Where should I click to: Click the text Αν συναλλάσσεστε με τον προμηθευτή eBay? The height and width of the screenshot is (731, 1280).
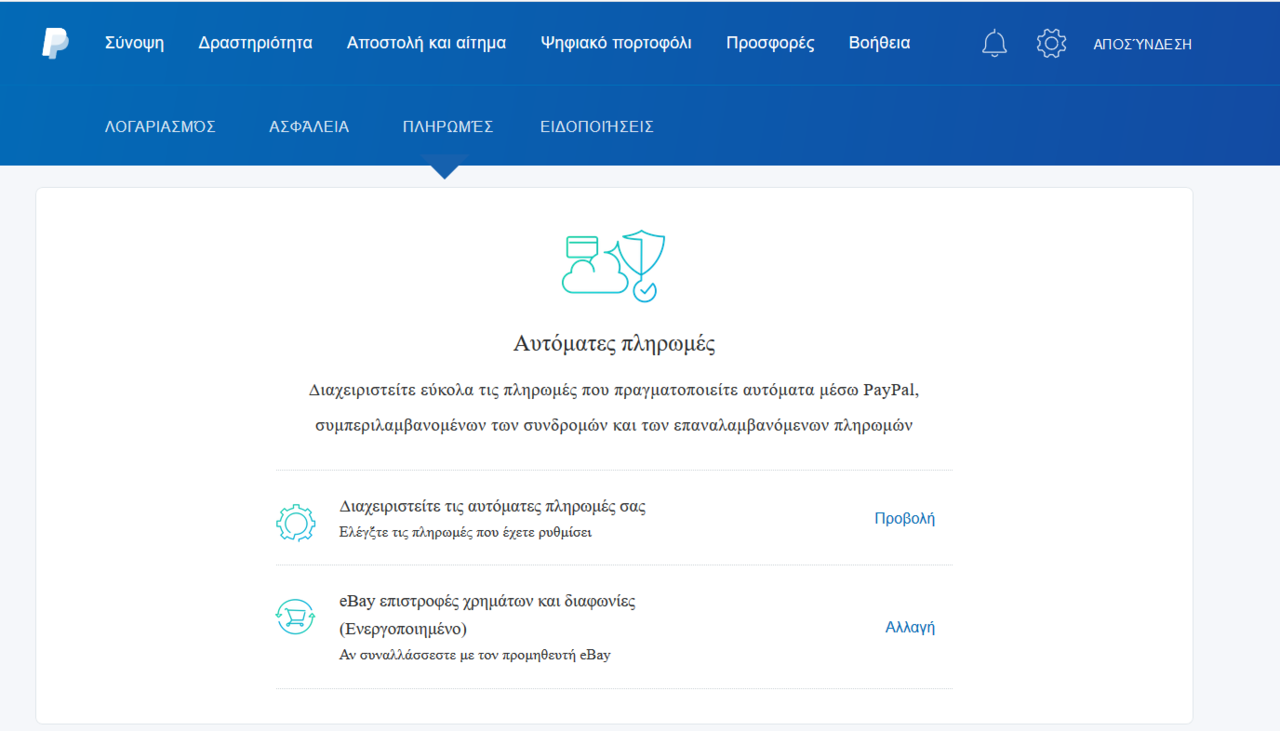(x=475, y=655)
